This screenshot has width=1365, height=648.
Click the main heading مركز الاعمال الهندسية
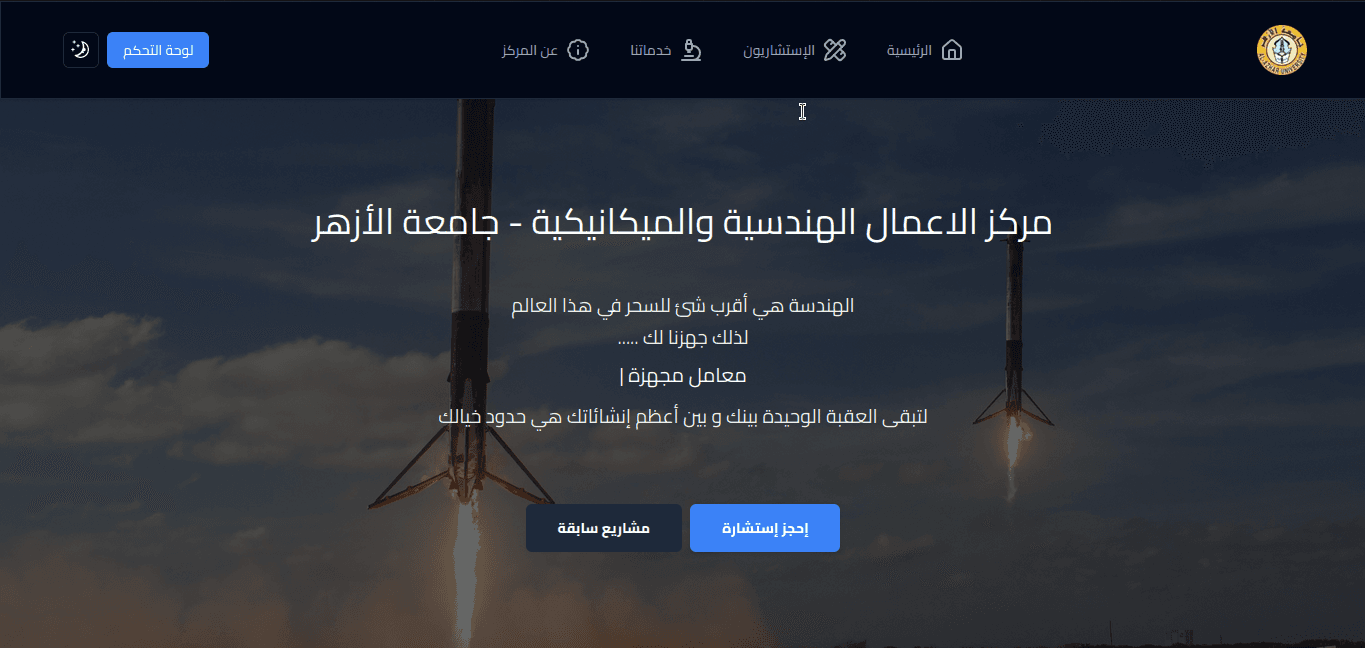point(682,222)
